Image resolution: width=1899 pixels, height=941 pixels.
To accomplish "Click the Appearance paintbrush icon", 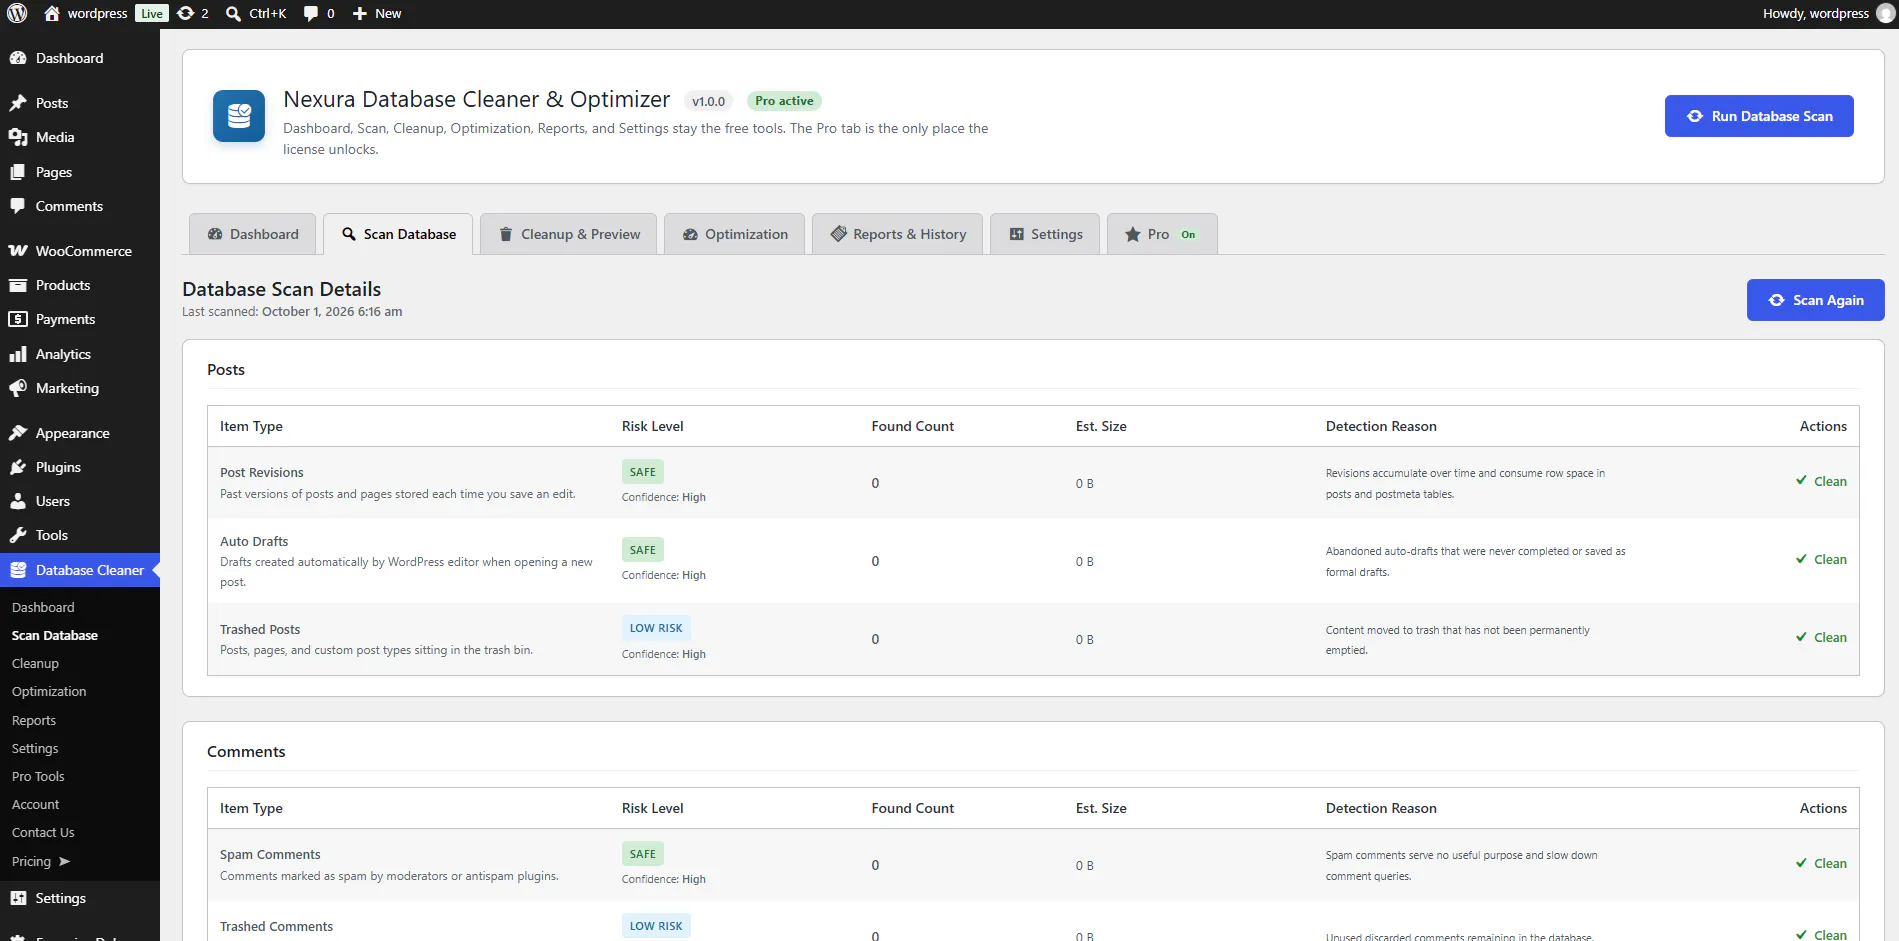I will click(18, 433).
